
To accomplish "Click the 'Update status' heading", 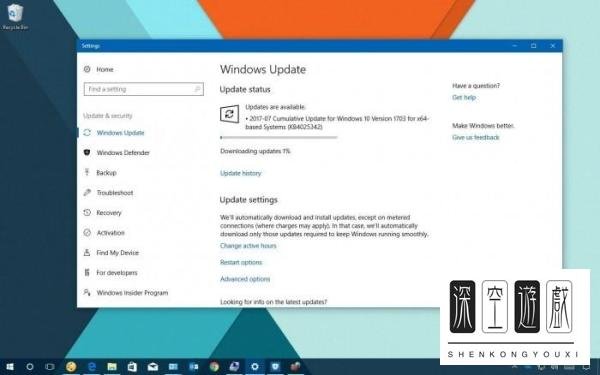I will (x=245, y=90).
